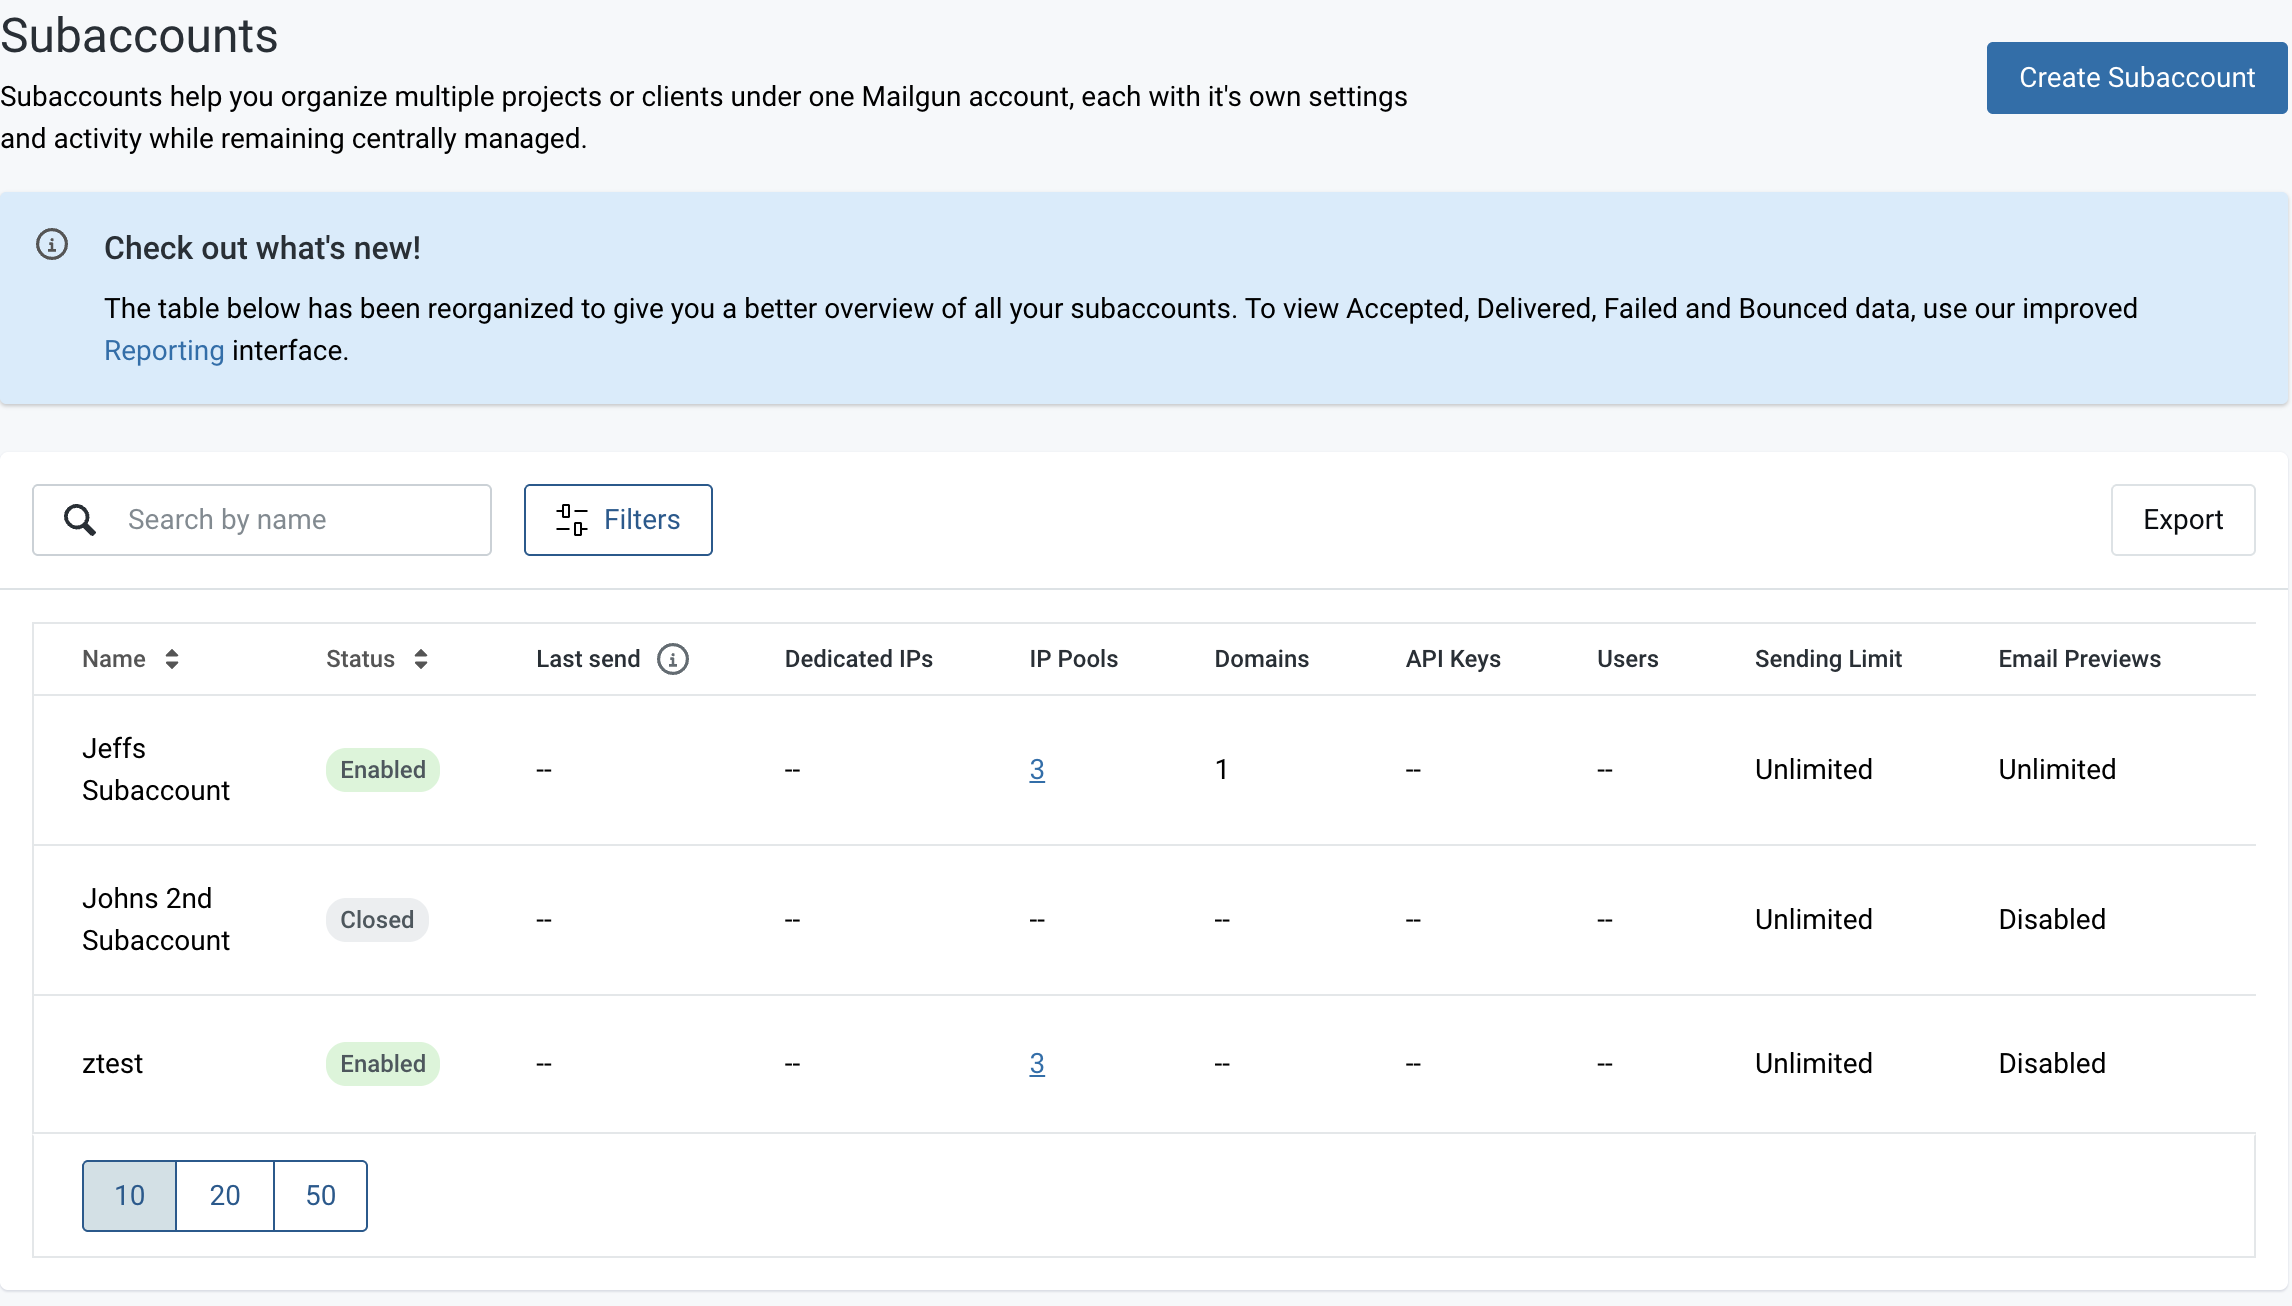Click the Create Subaccount button
2292x1306 pixels.
pos(2136,78)
